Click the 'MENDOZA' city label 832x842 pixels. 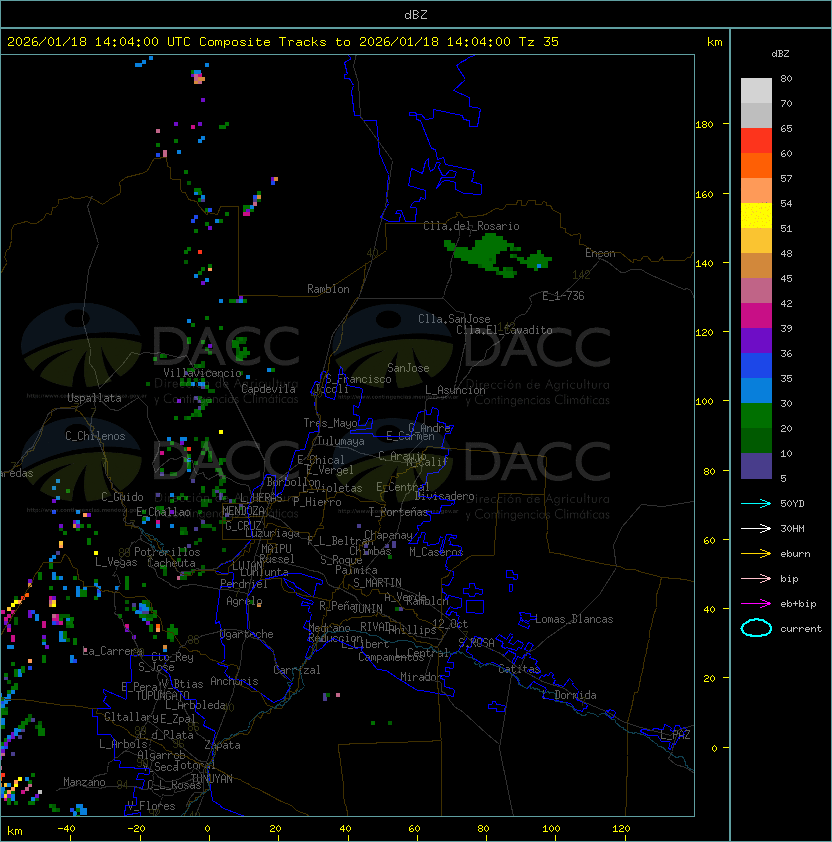(243, 510)
